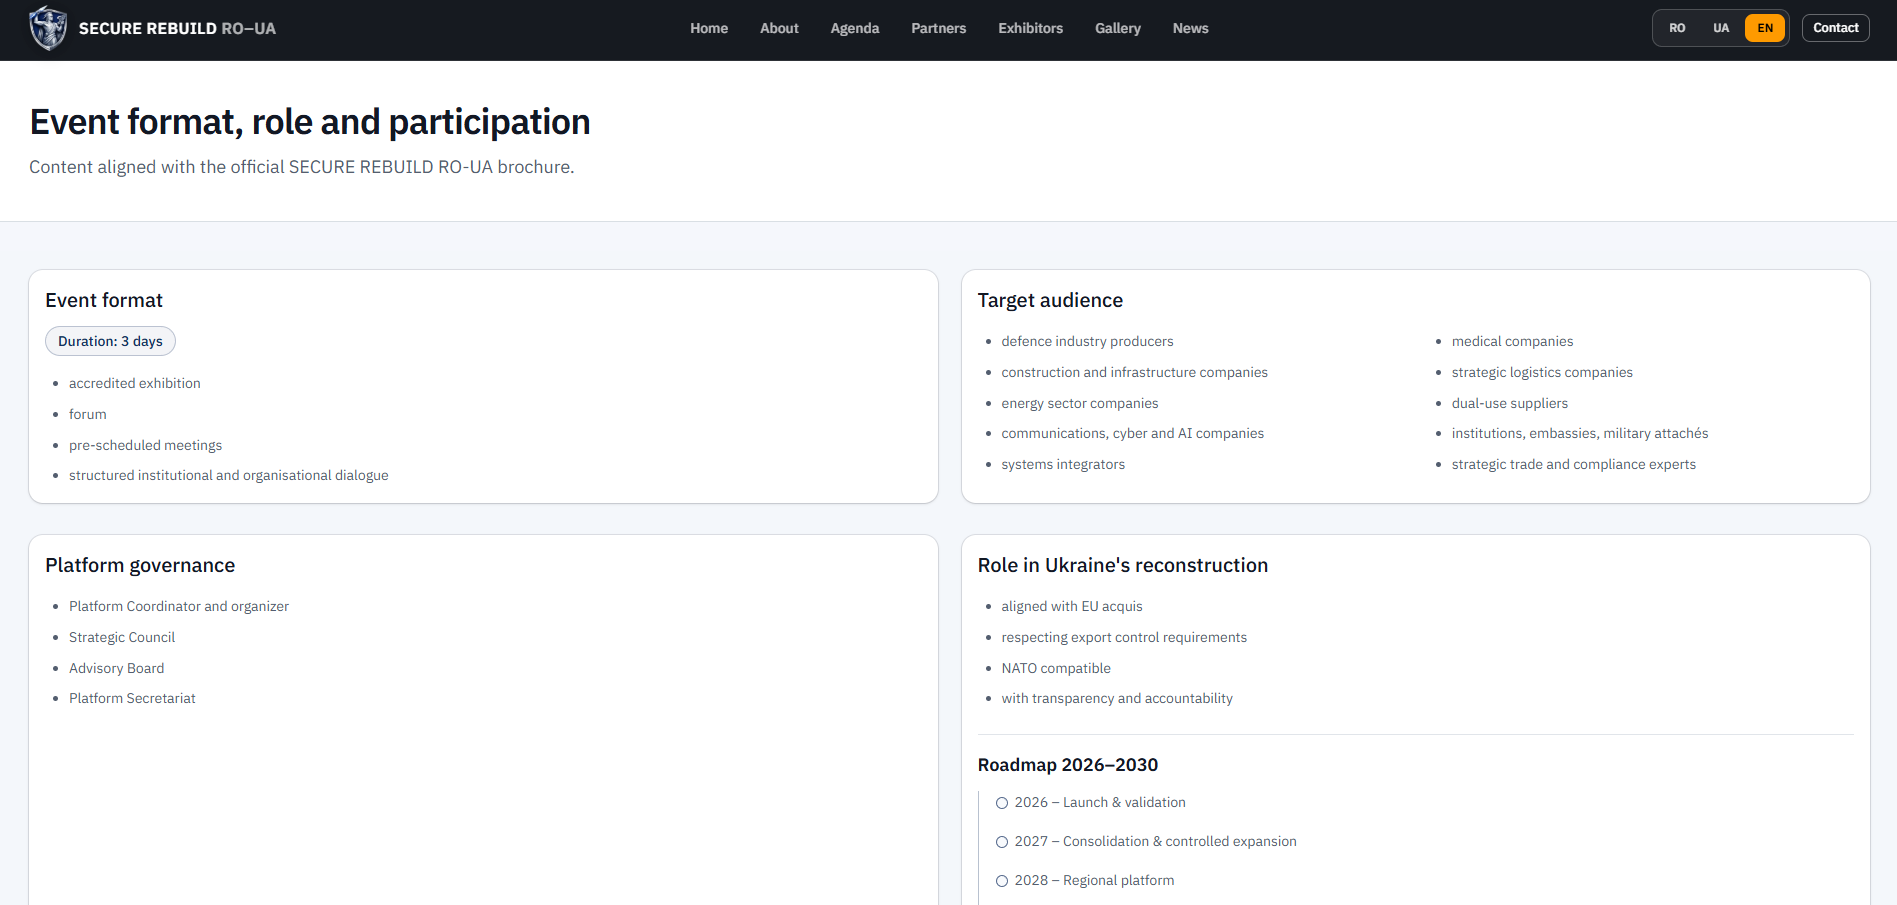Navigate to Partners
The image size is (1897, 905).
click(939, 28)
